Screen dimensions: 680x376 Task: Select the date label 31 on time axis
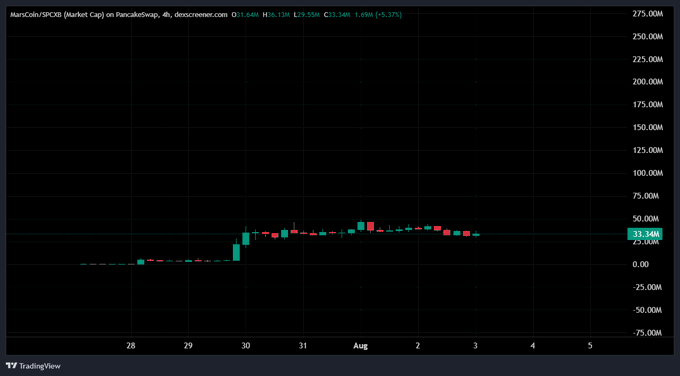pyautogui.click(x=303, y=346)
